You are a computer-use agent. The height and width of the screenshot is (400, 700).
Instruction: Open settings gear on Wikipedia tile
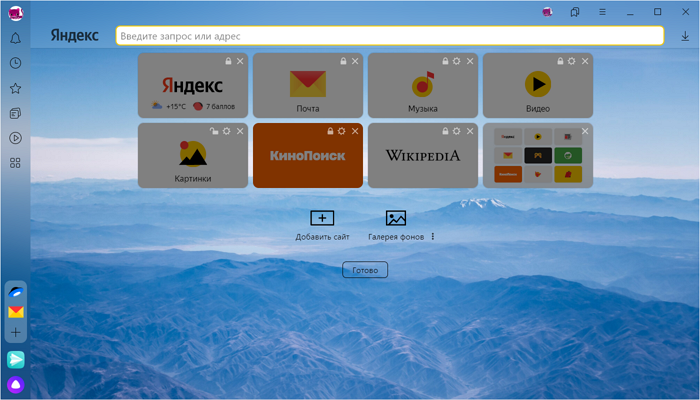tap(457, 131)
